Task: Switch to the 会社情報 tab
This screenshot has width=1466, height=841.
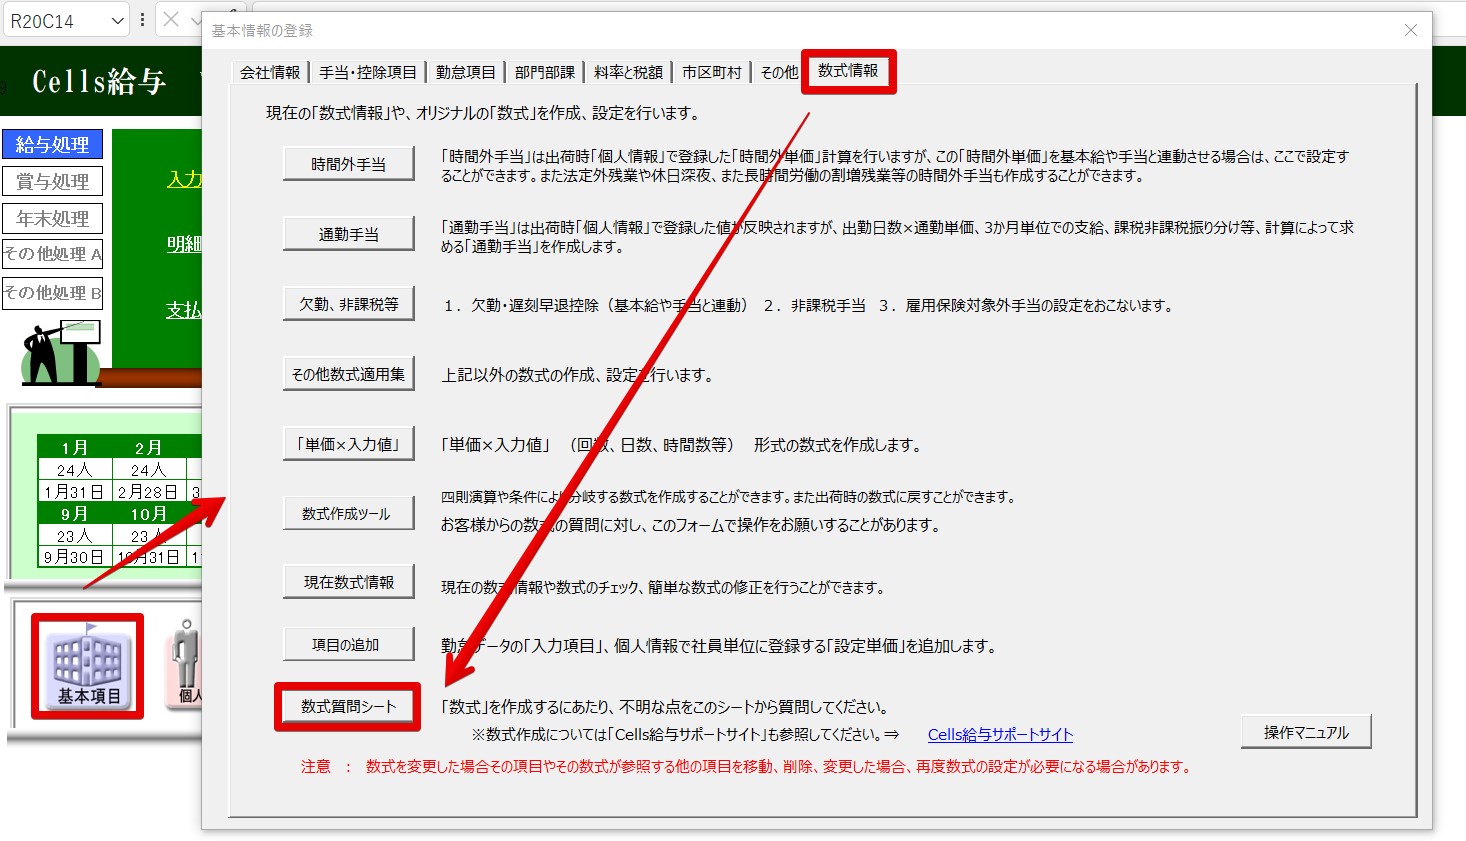Action: (270, 72)
